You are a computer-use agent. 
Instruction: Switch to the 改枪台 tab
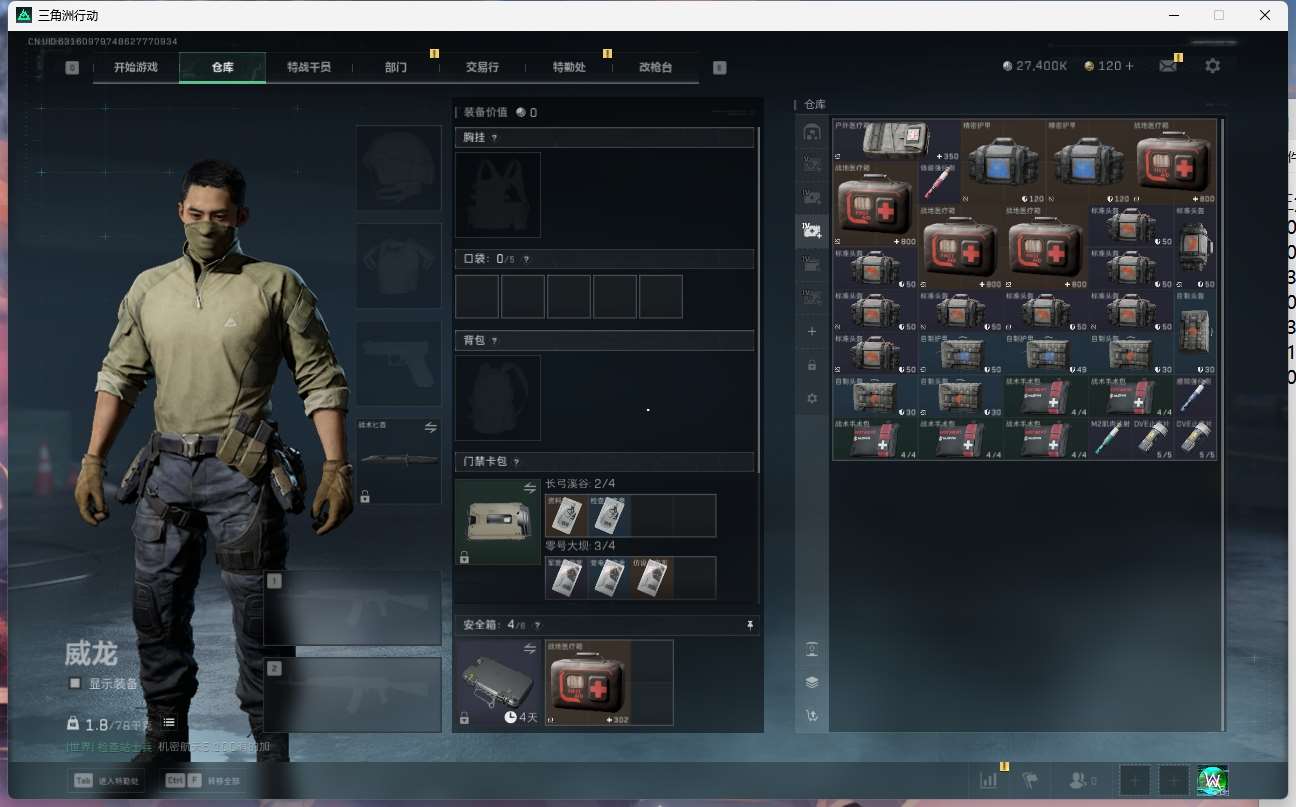click(x=655, y=67)
